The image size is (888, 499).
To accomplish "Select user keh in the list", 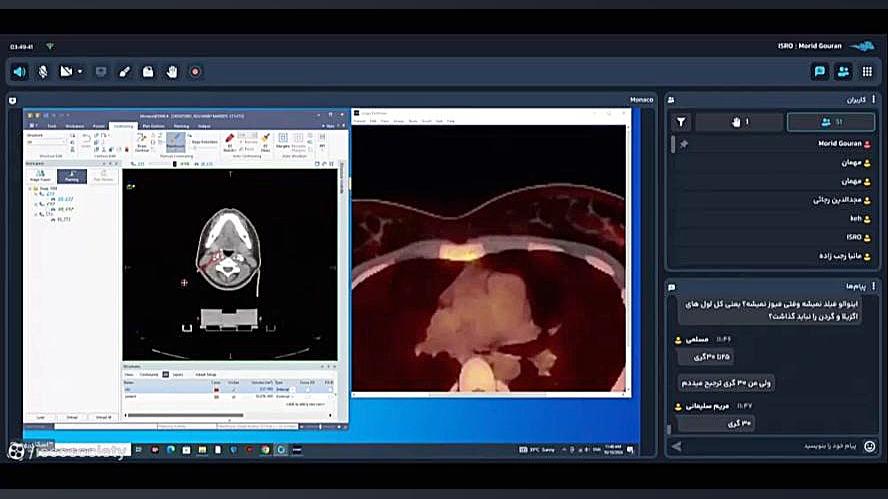I will click(x=860, y=219).
